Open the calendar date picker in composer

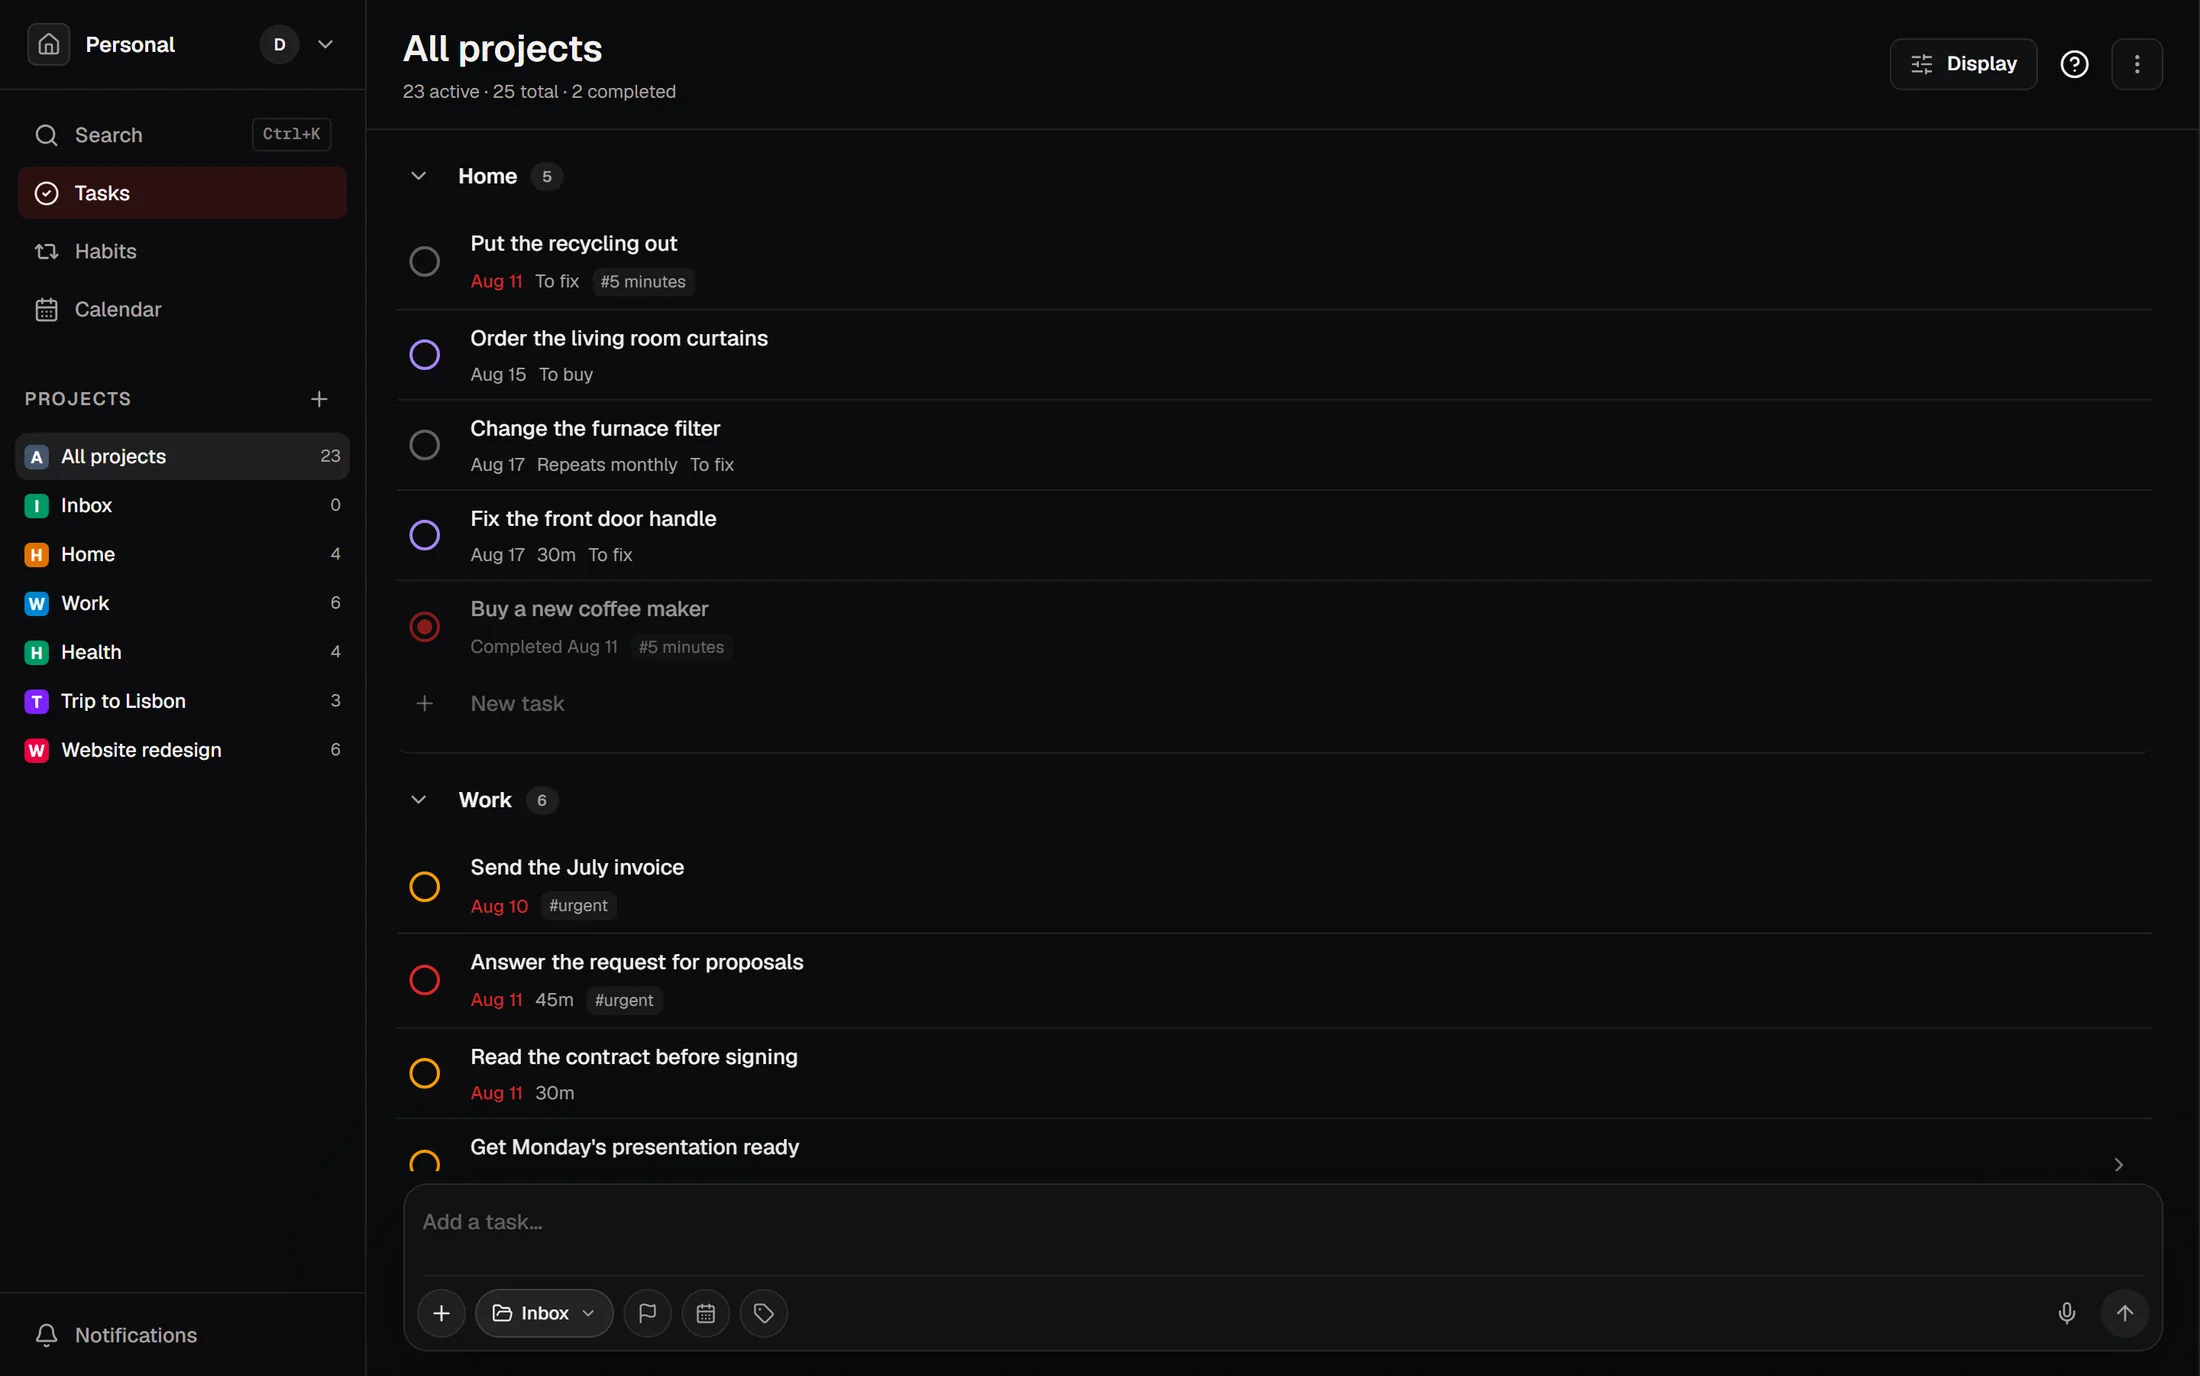[705, 1313]
